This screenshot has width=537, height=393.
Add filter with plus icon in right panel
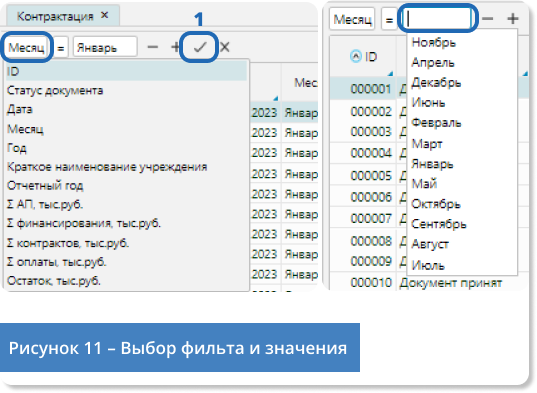click(513, 18)
